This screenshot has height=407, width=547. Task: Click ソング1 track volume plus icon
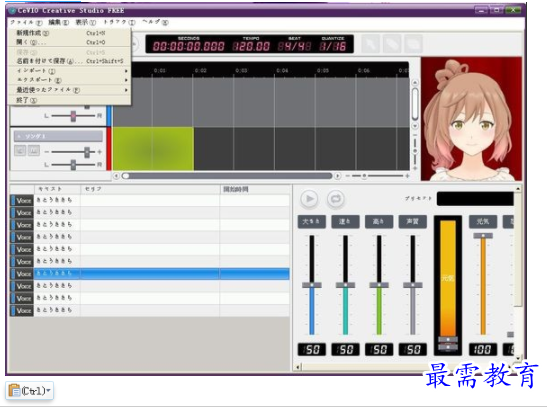[99, 152]
